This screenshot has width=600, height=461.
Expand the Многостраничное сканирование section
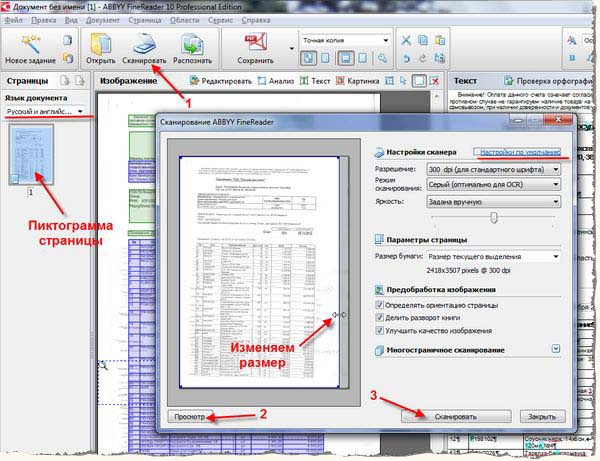coord(556,349)
